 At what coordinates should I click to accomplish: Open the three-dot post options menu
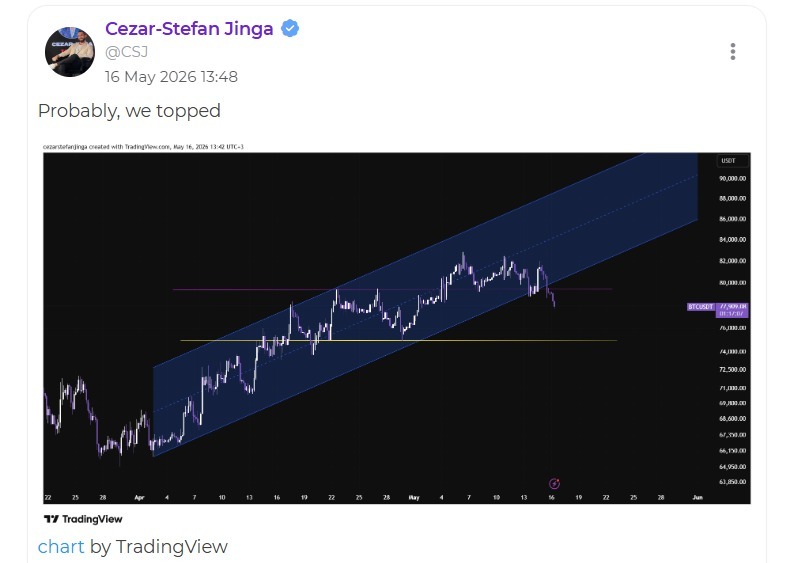[x=732, y=52]
